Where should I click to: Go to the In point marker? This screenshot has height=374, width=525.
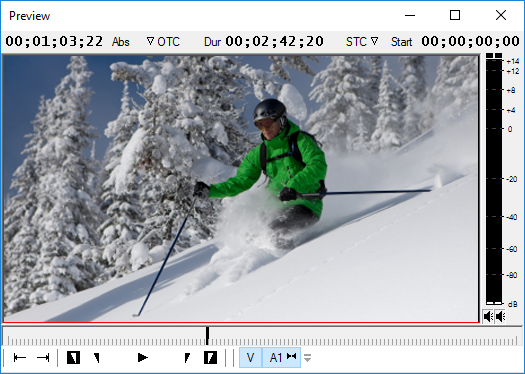pos(97,358)
